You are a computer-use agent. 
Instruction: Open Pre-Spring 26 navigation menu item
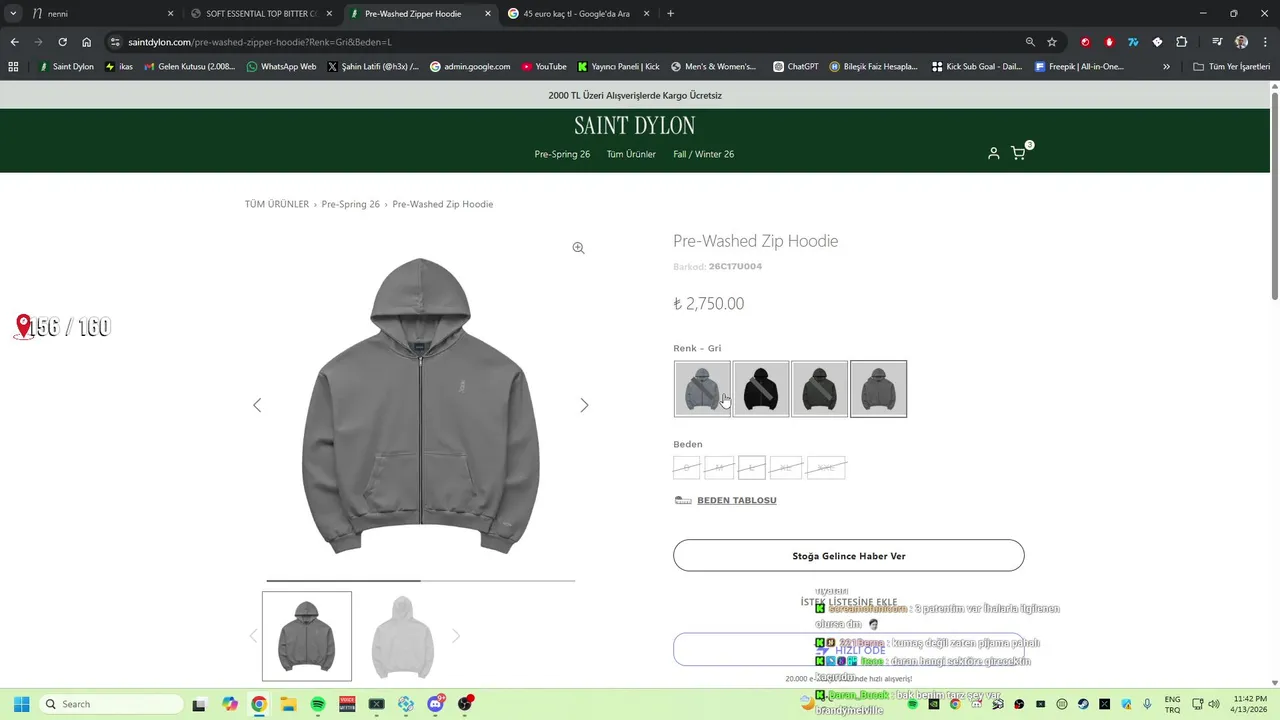562,154
